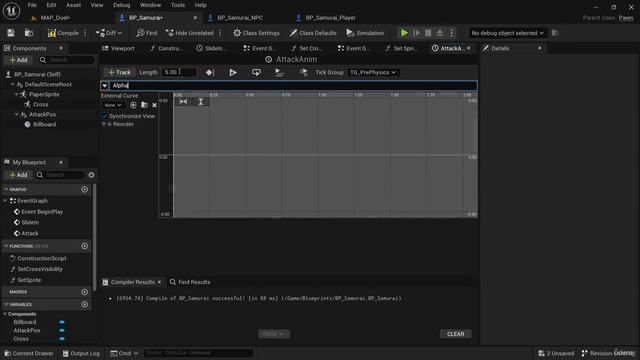Open the Asset menu
This screenshot has height=360, width=640.
pos(73,5)
